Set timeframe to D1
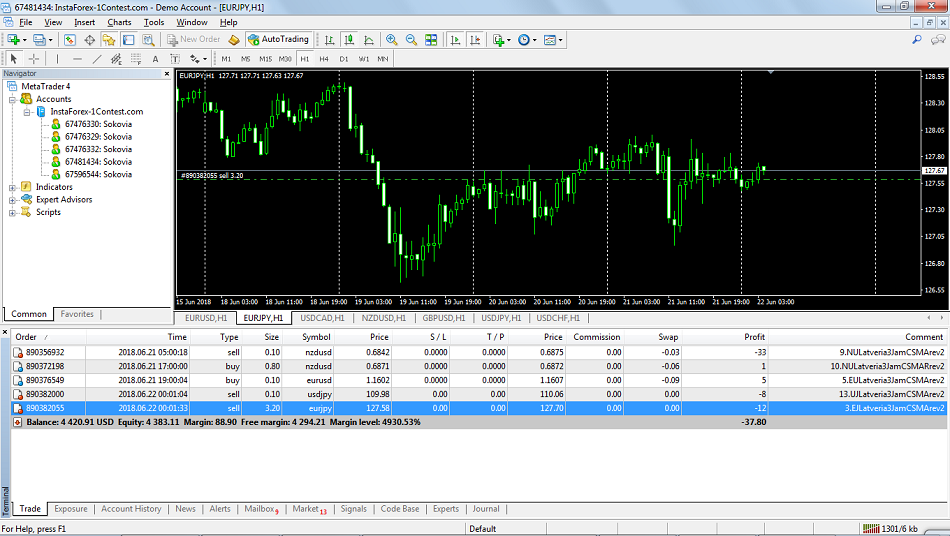This screenshot has width=950, height=536. (344, 59)
